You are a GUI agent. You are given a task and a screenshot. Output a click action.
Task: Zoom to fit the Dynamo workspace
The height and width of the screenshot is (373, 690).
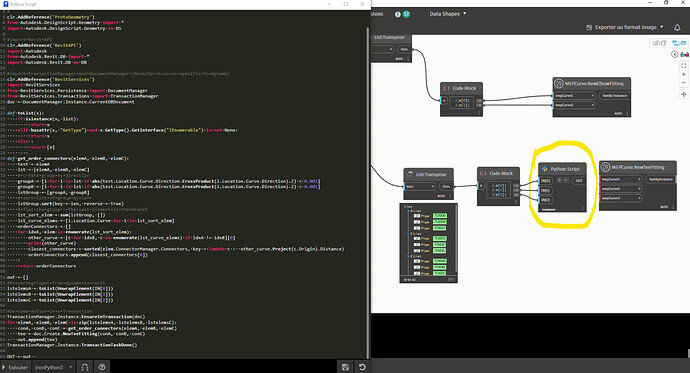tap(683, 66)
